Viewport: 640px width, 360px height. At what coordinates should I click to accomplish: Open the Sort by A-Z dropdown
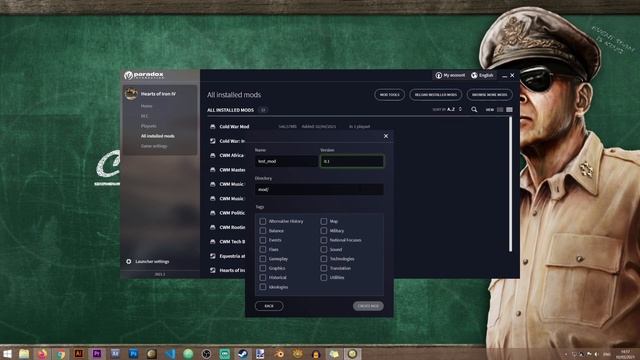click(x=447, y=109)
